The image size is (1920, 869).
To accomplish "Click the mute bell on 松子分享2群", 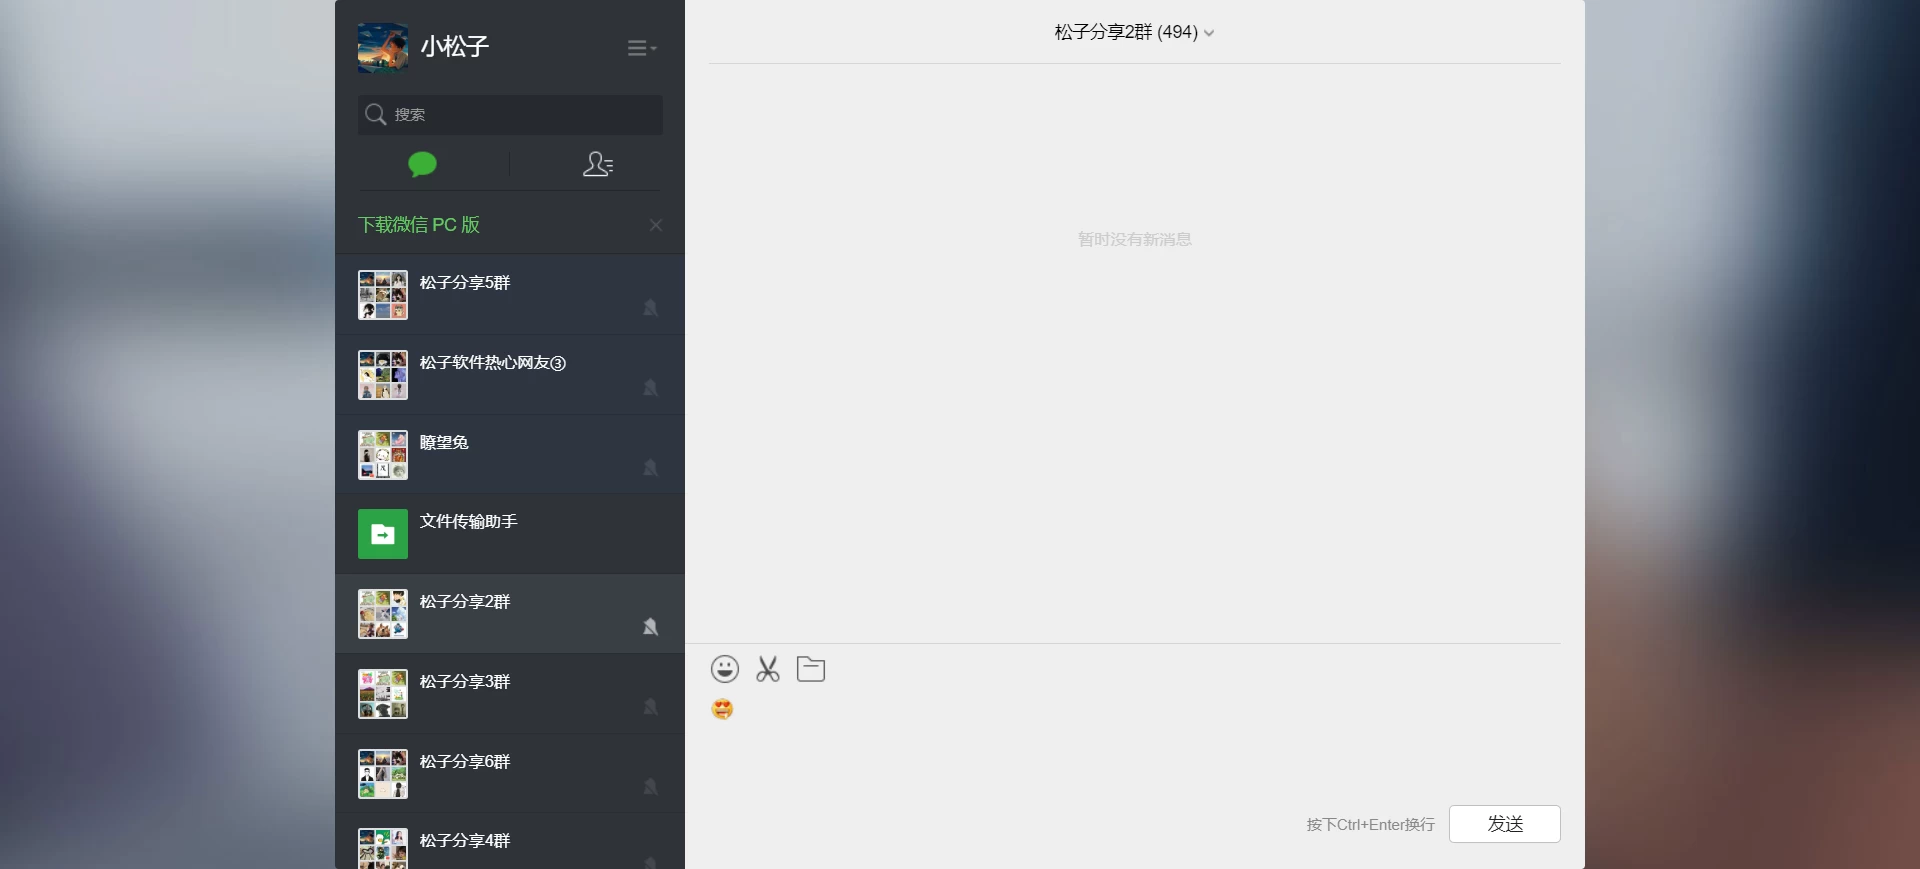I will click(x=650, y=627).
